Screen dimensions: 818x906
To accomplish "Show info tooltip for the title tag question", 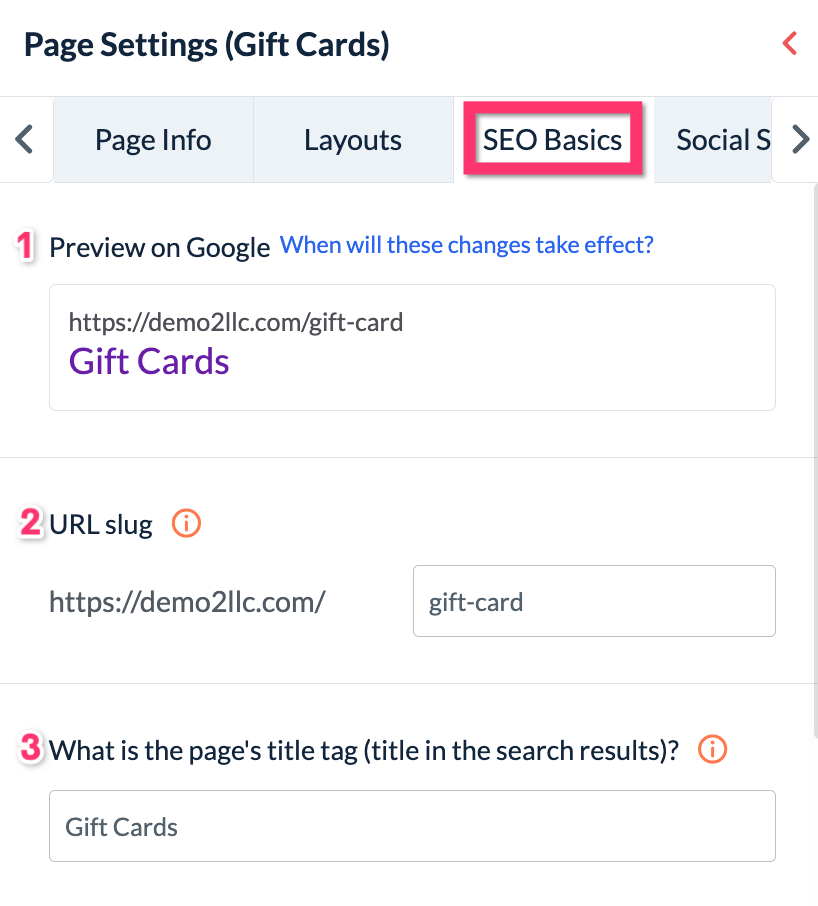I will (x=712, y=749).
